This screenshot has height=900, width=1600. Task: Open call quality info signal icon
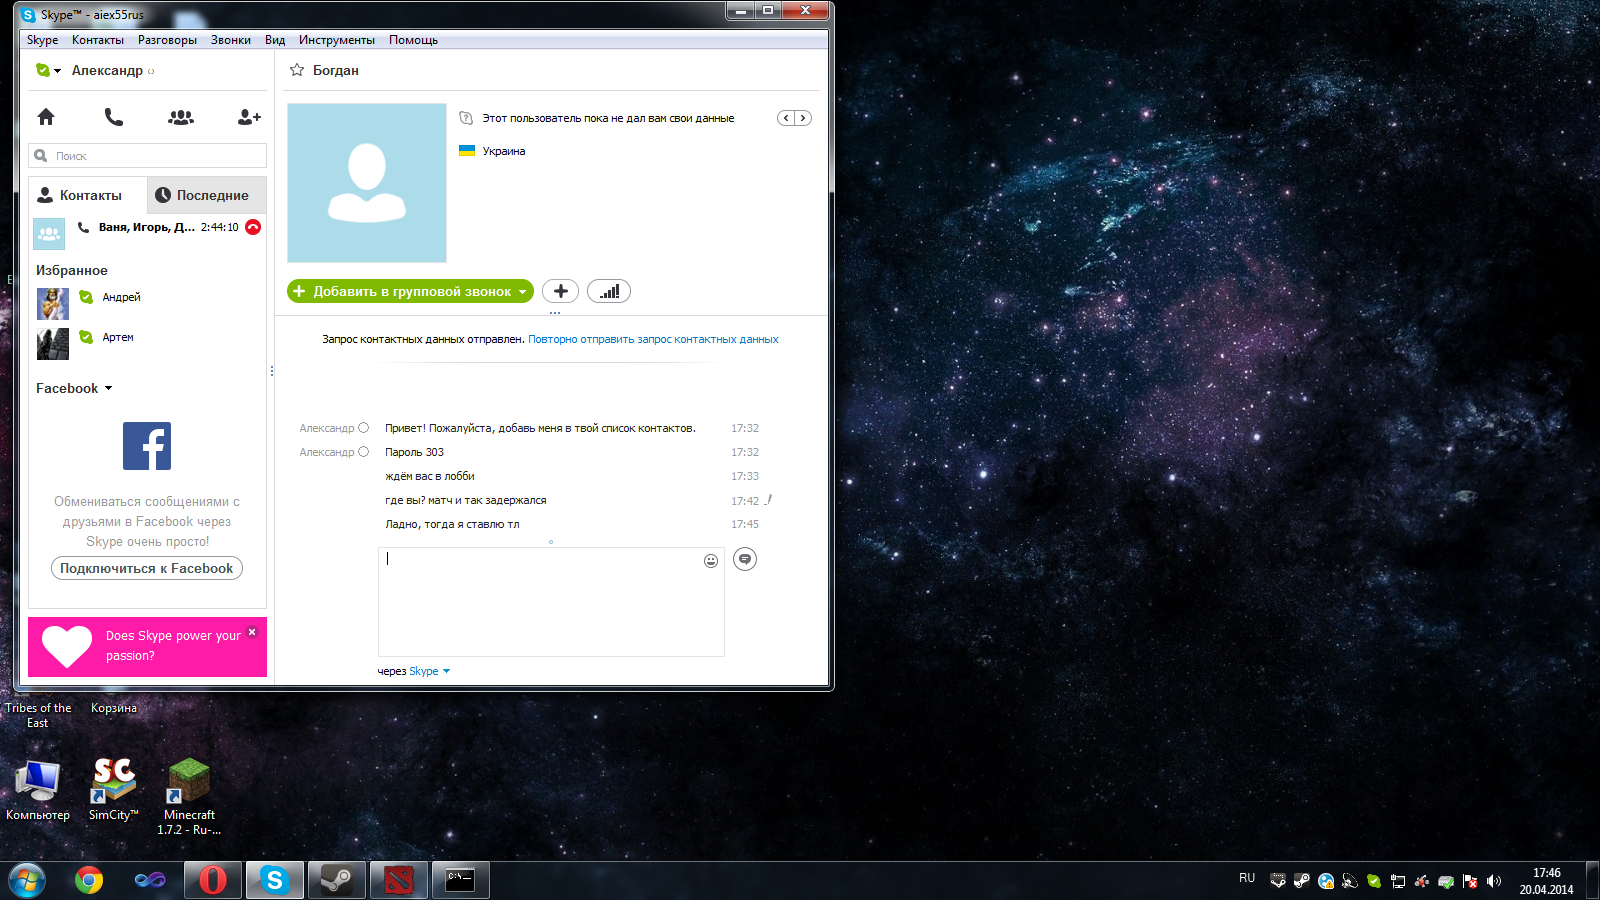pos(609,291)
